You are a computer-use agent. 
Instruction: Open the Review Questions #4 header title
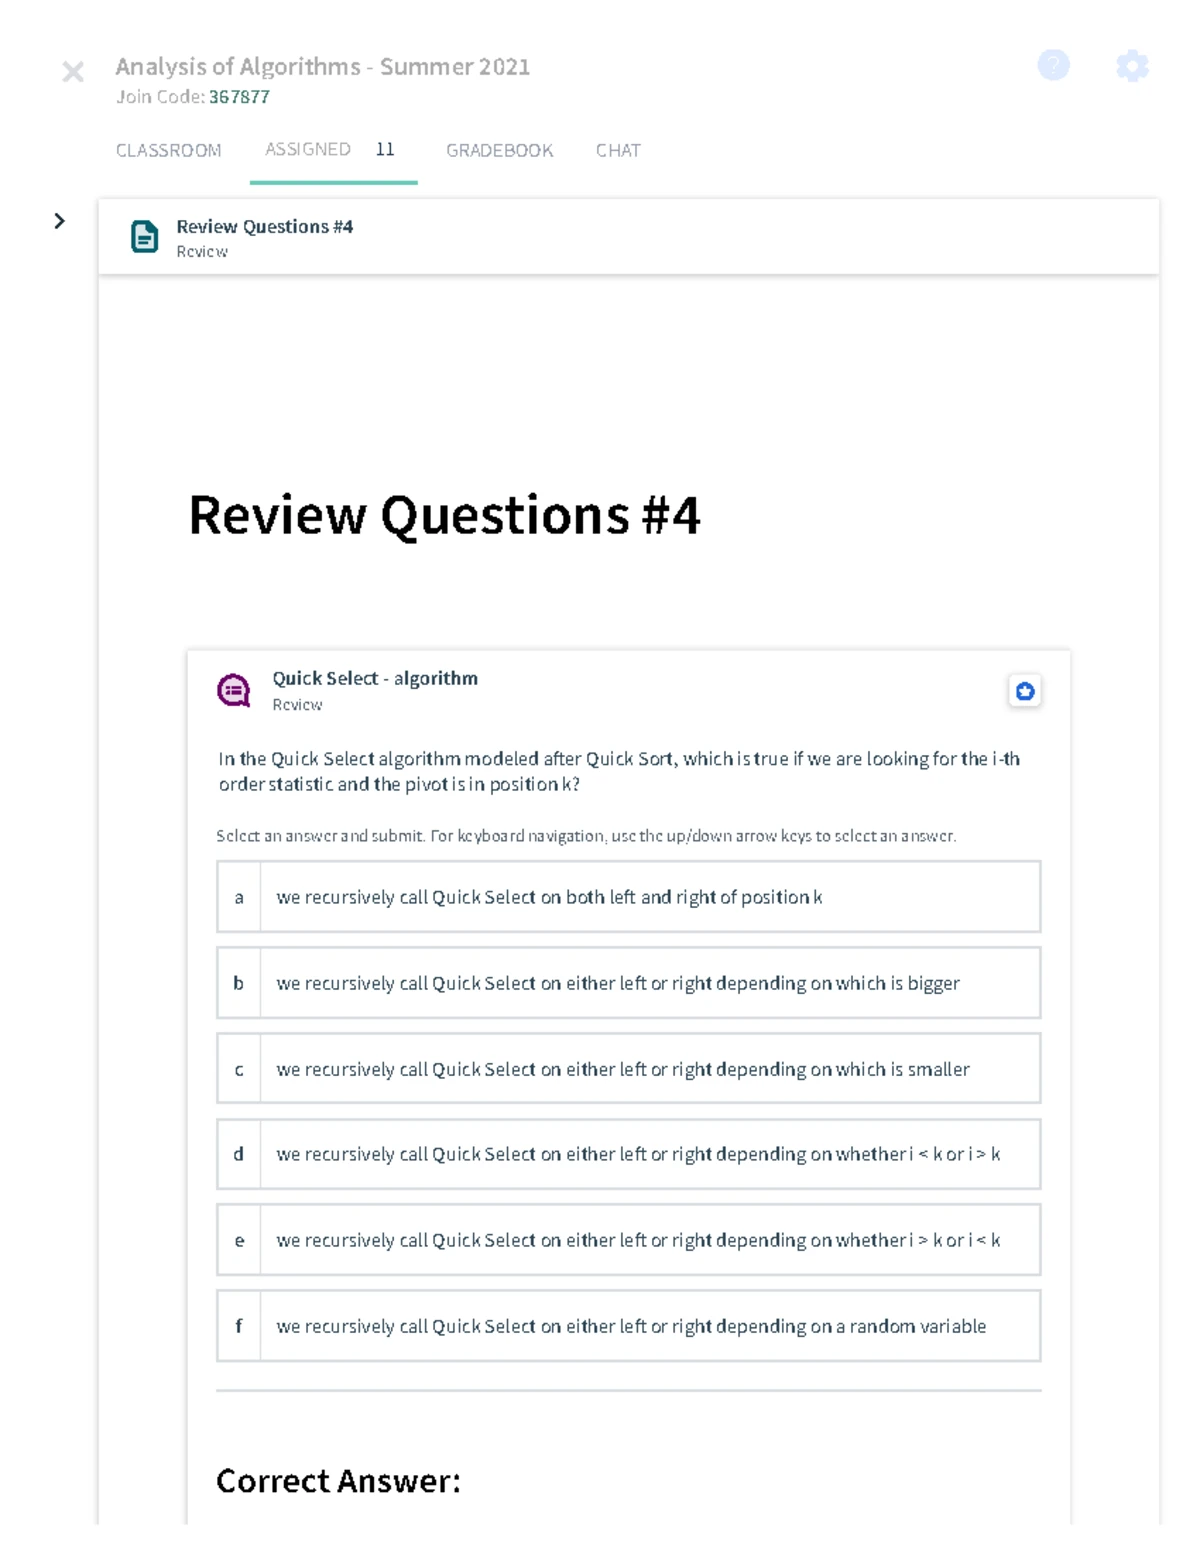tap(265, 227)
